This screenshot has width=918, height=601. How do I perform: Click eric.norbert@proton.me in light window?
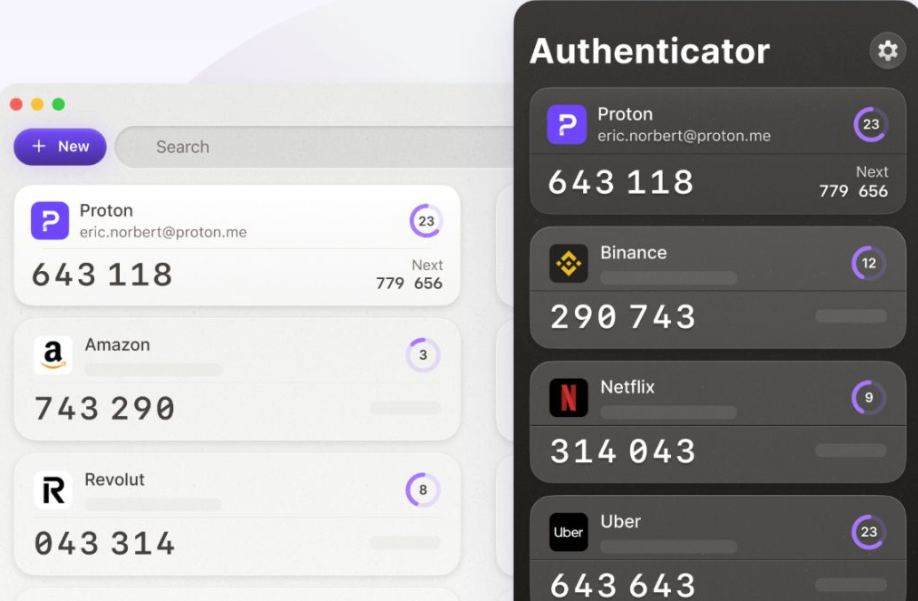point(163,232)
